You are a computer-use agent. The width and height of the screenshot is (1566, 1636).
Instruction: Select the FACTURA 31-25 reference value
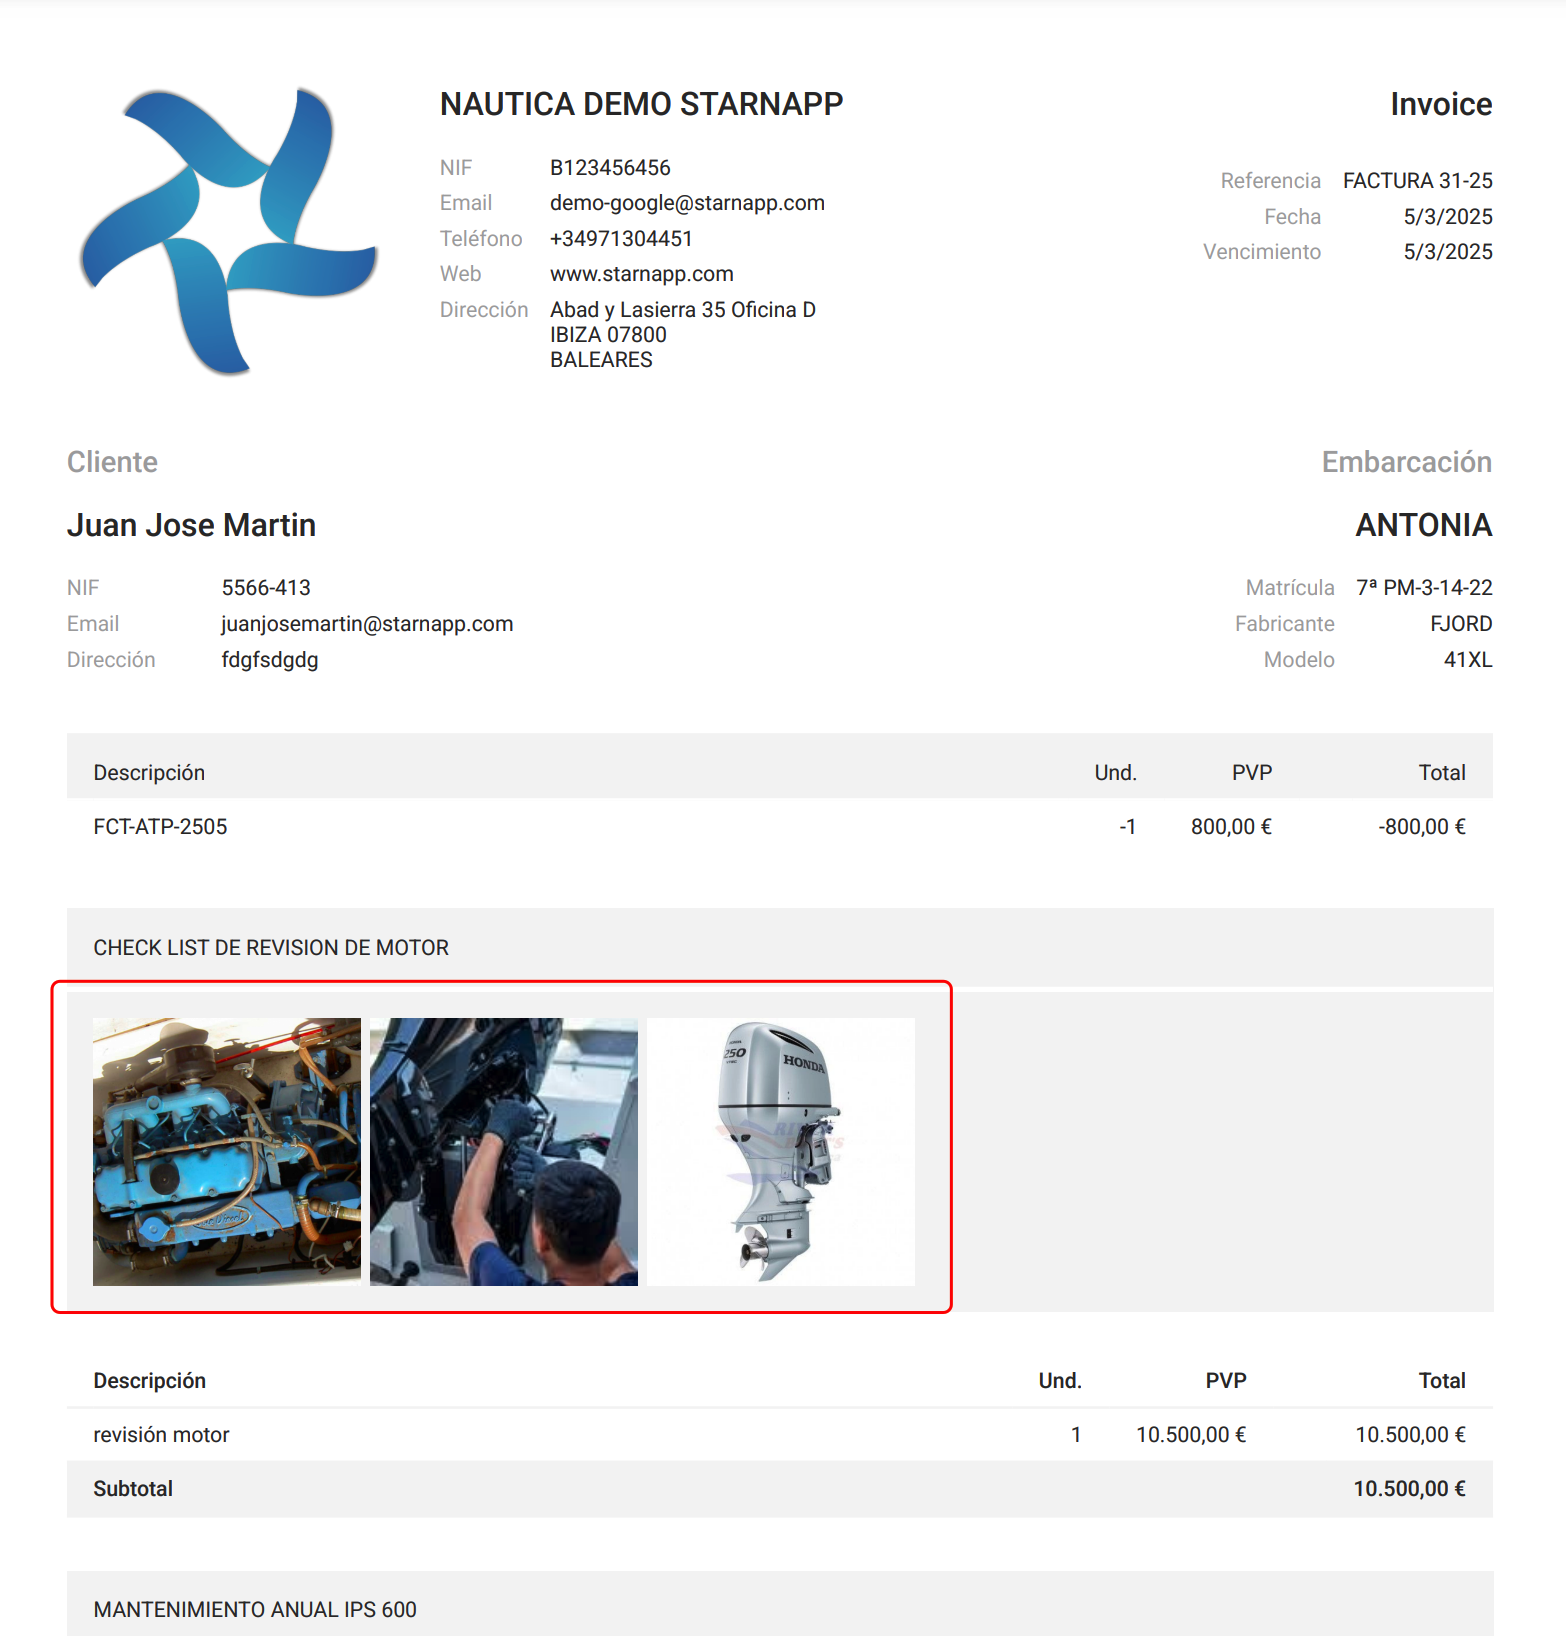coord(1417,181)
